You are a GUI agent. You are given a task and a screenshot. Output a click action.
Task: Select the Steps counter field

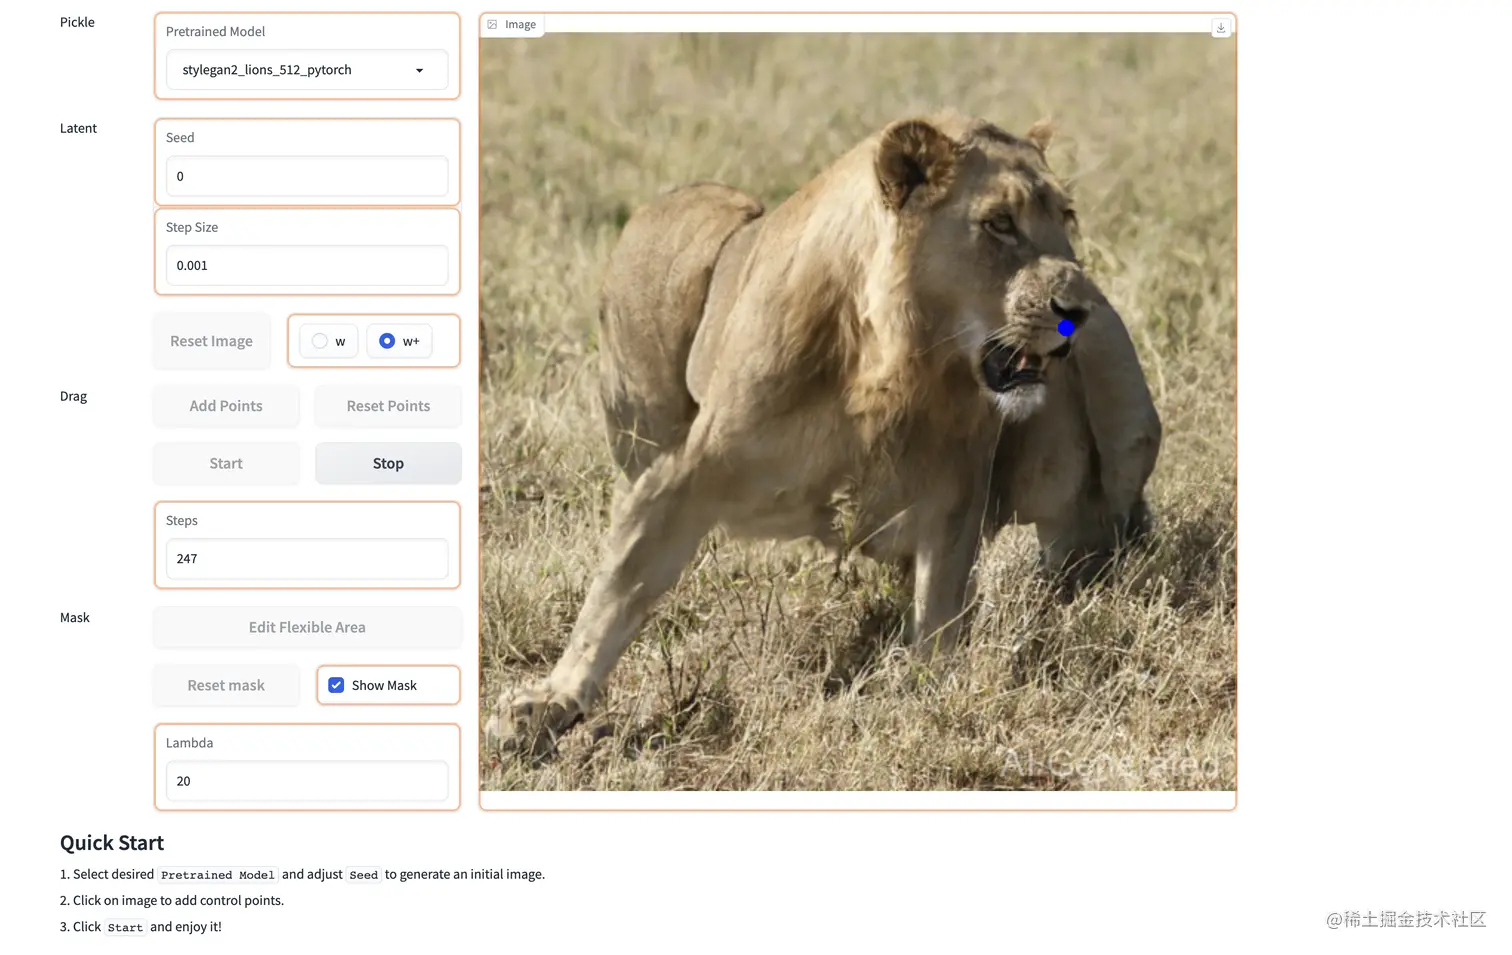point(307,559)
